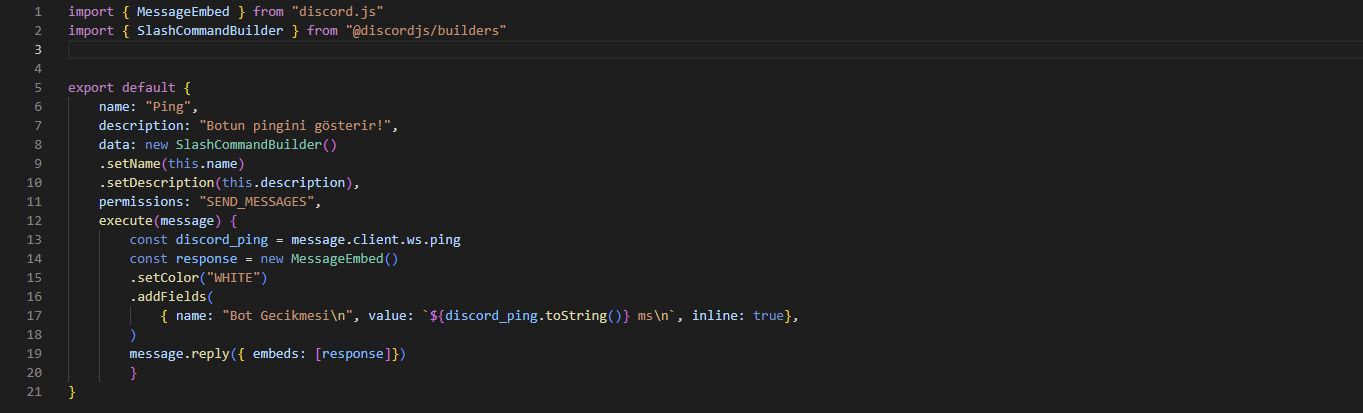Click gutter line number 17
This screenshot has width=1363, height=413.
(34, 316)
